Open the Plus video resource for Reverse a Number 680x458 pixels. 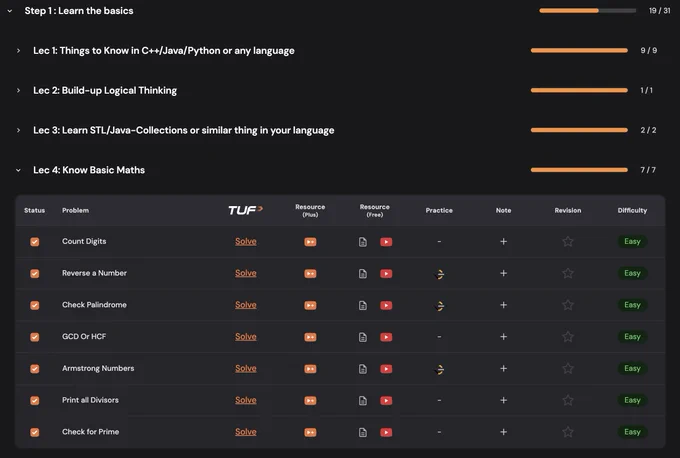point(310,274)
